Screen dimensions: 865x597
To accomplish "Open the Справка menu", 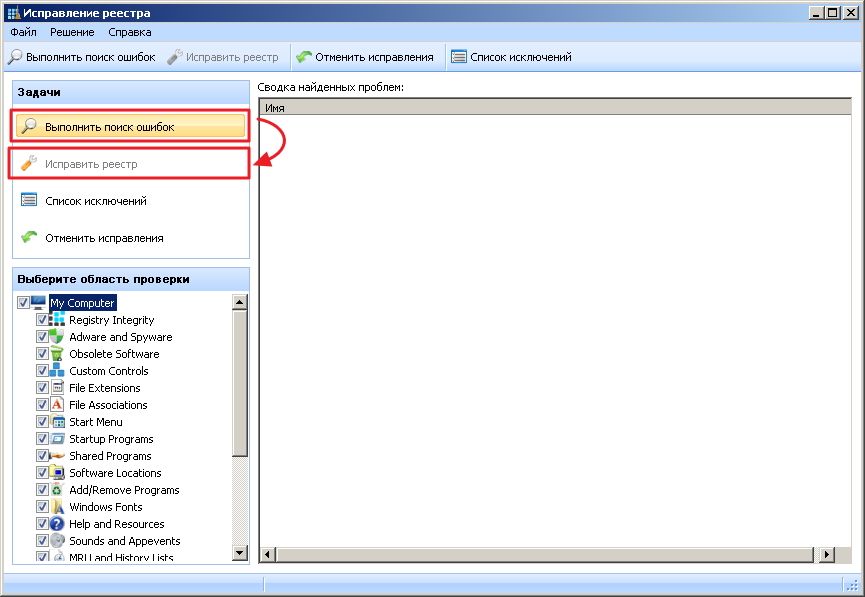I will click(x=130, y=32).
